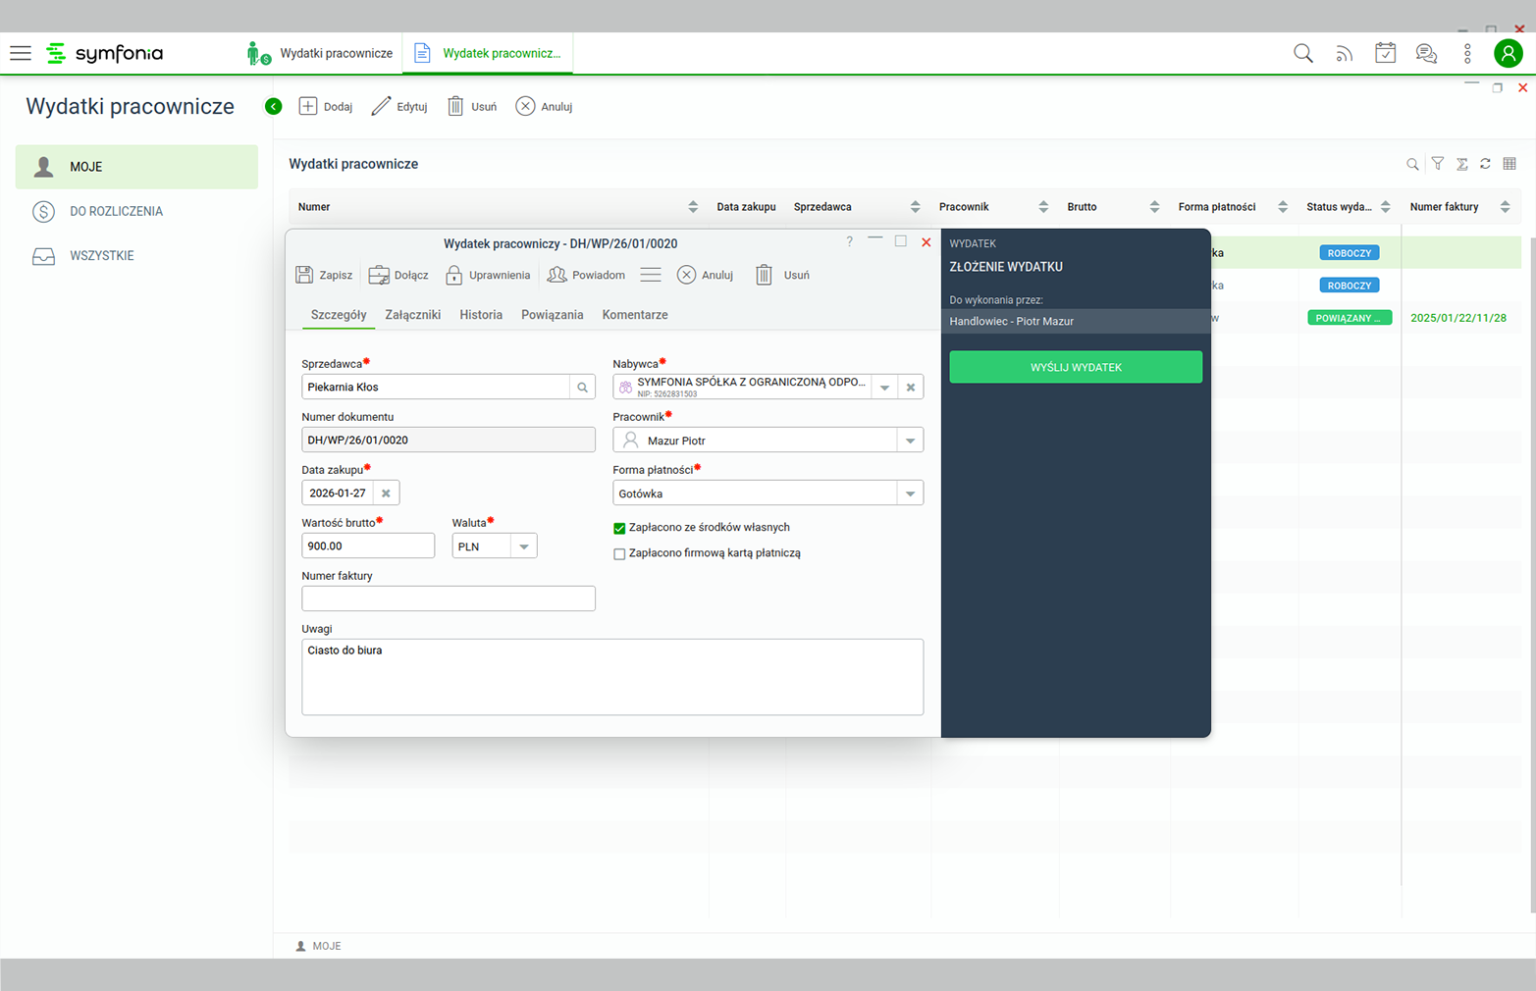1536x991 pixels.
Task: Click the Symfonia logo
Action: [105, 53]
